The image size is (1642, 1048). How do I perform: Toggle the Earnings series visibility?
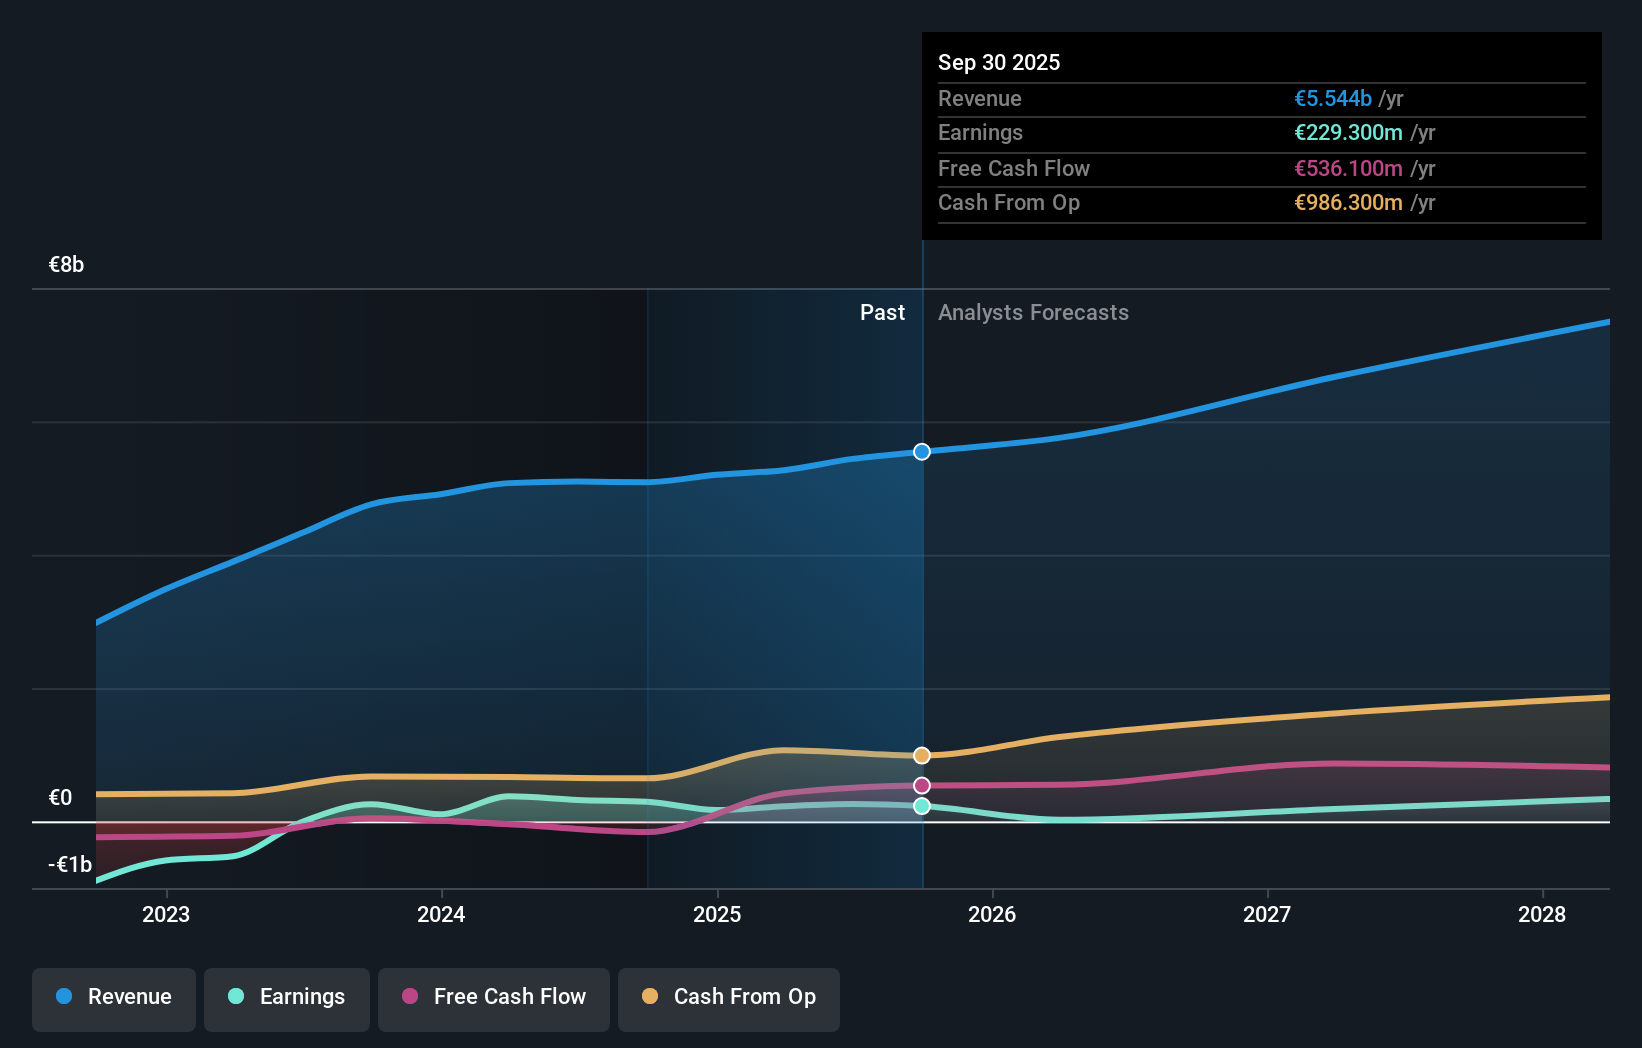pyautogui.click(x=287, y=997)
